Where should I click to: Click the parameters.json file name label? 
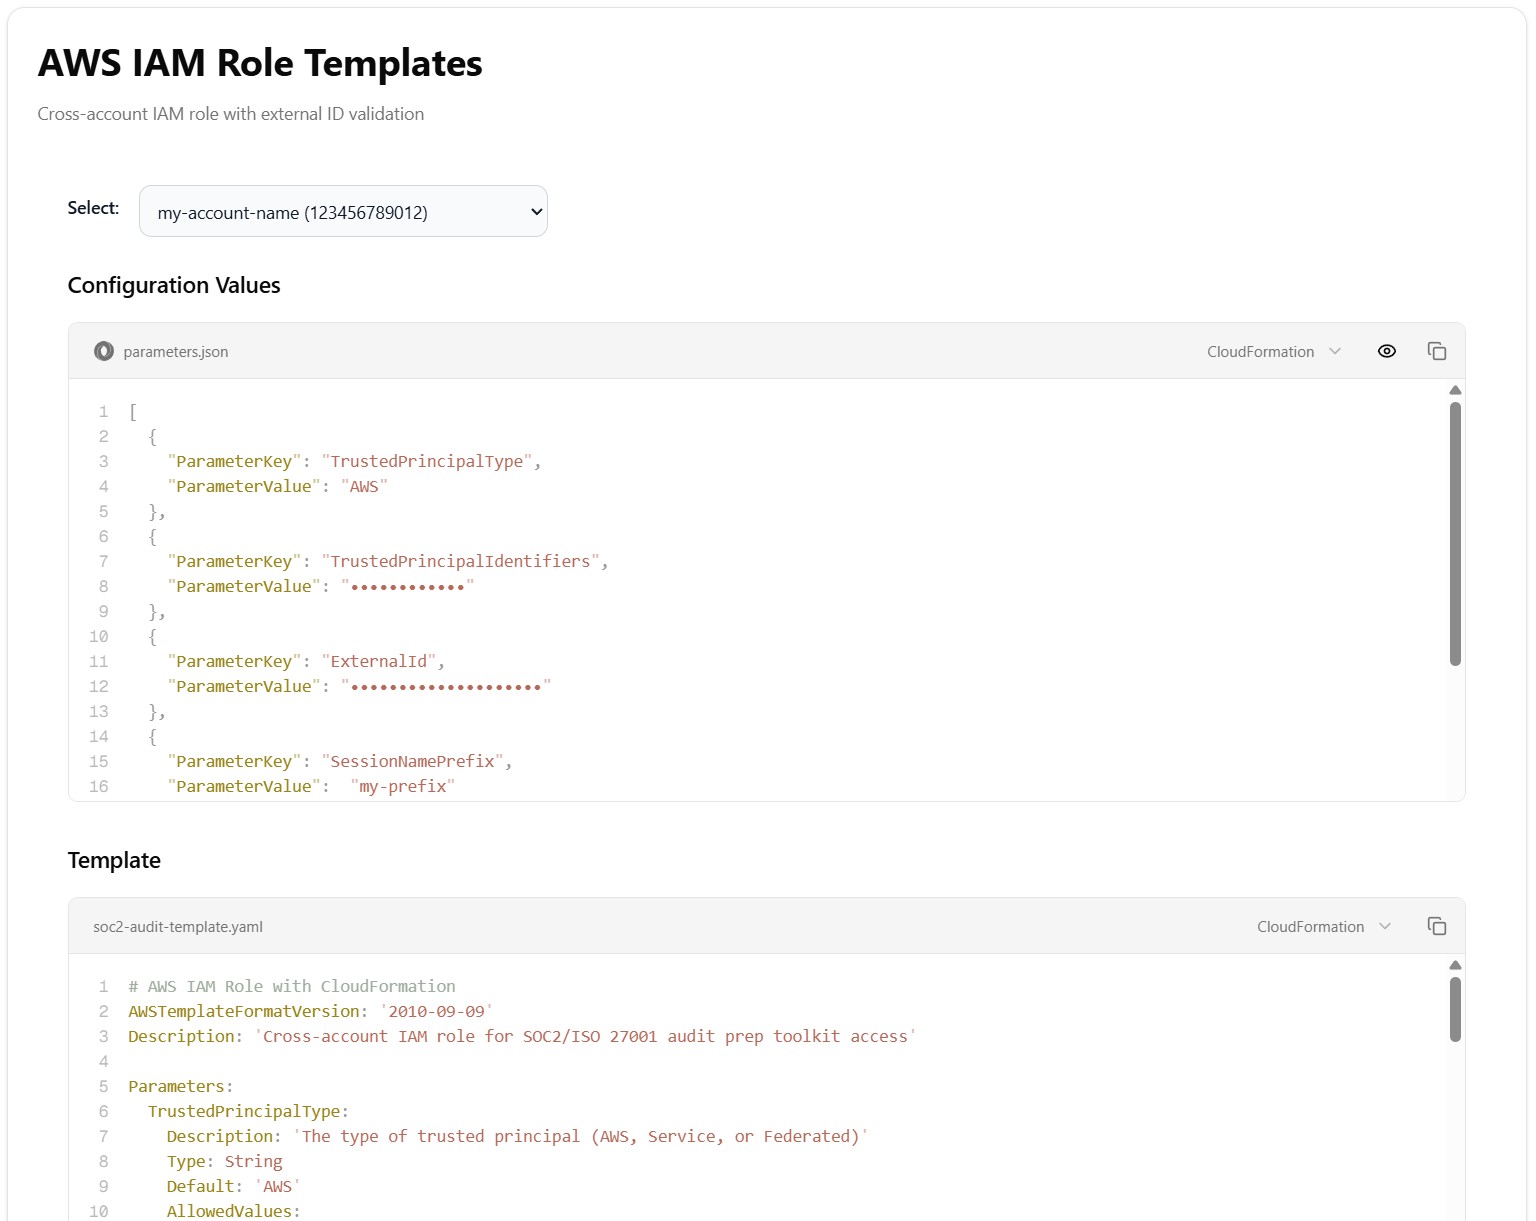click(x=176, y=352)
